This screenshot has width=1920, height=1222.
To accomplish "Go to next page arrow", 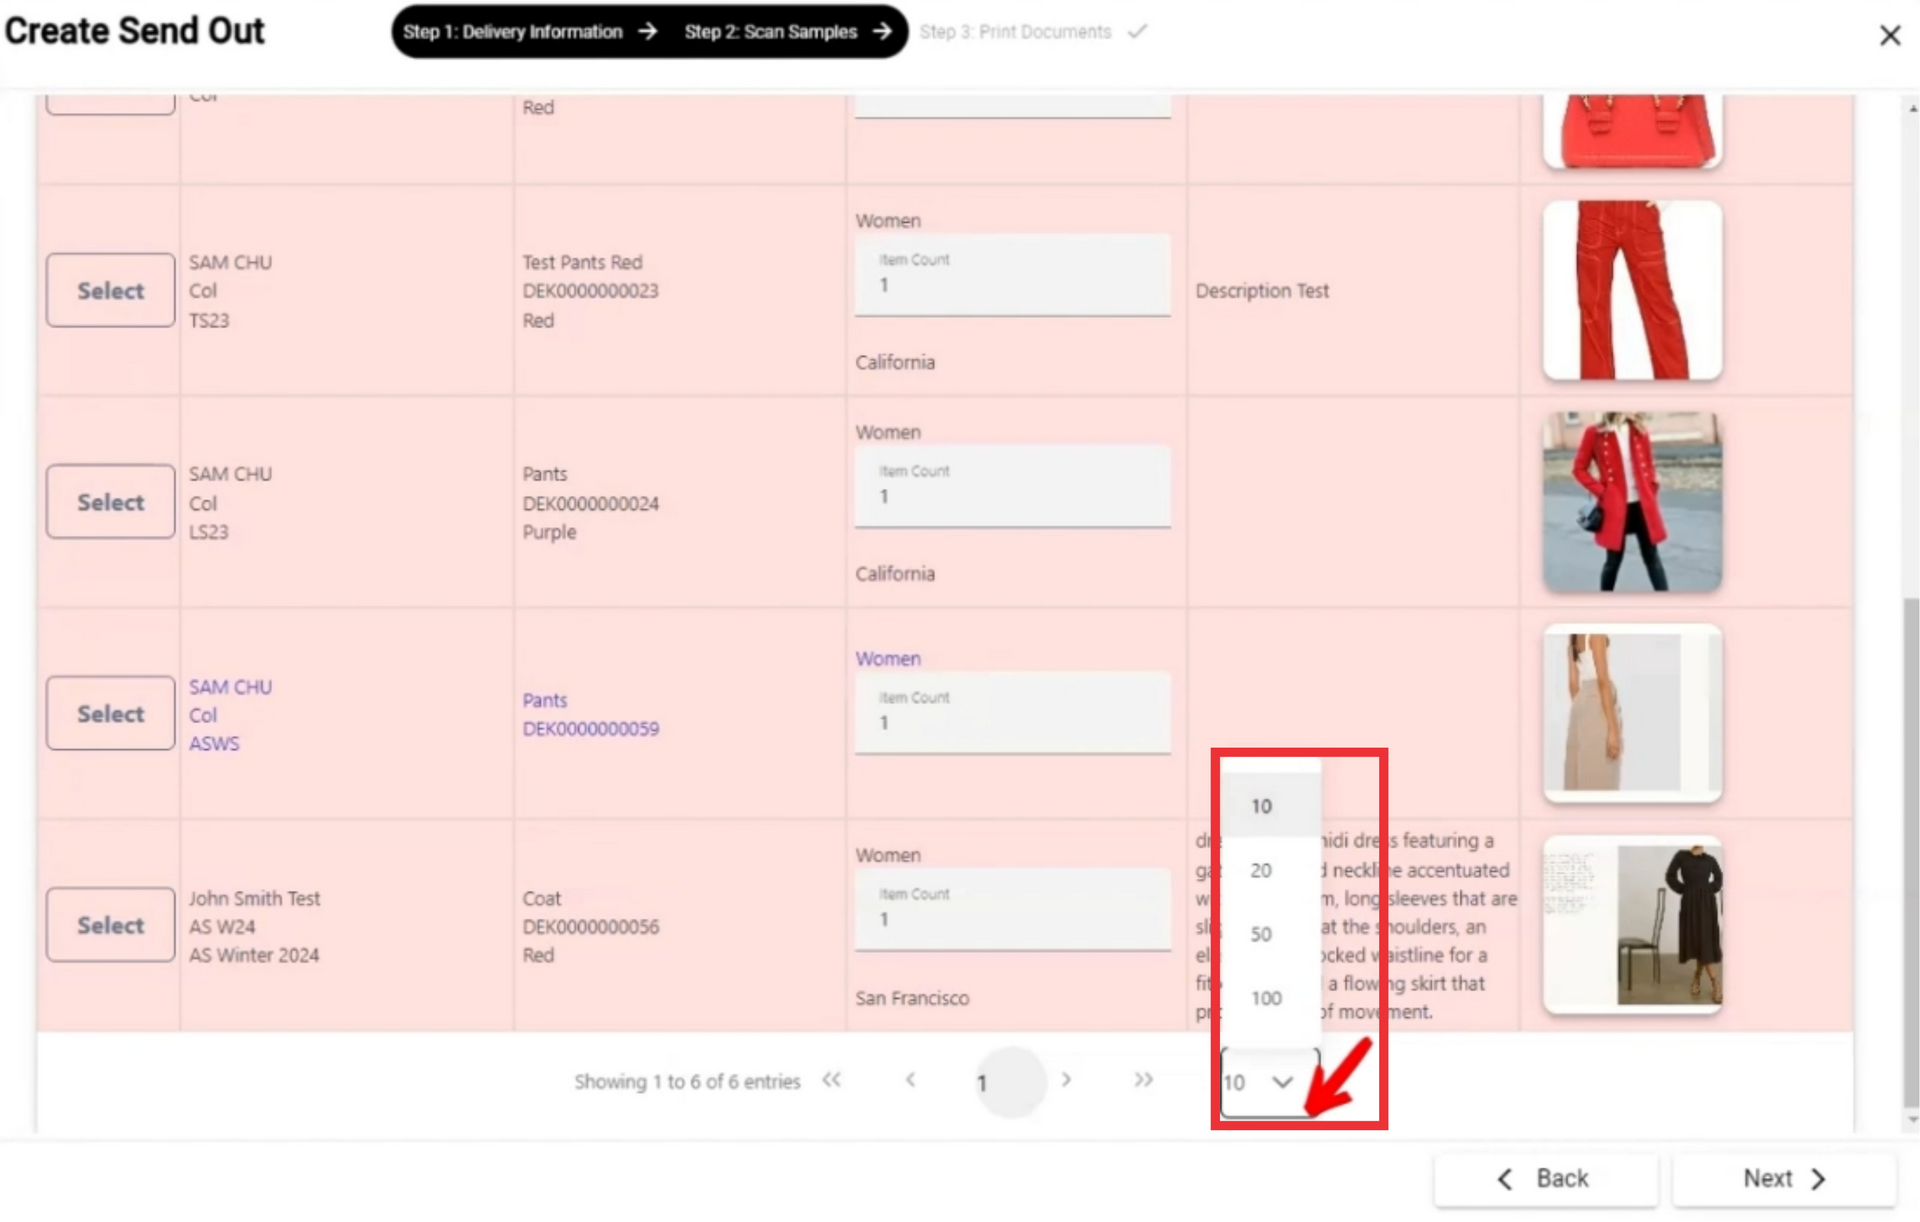I will click(x=1066, y=1080).
